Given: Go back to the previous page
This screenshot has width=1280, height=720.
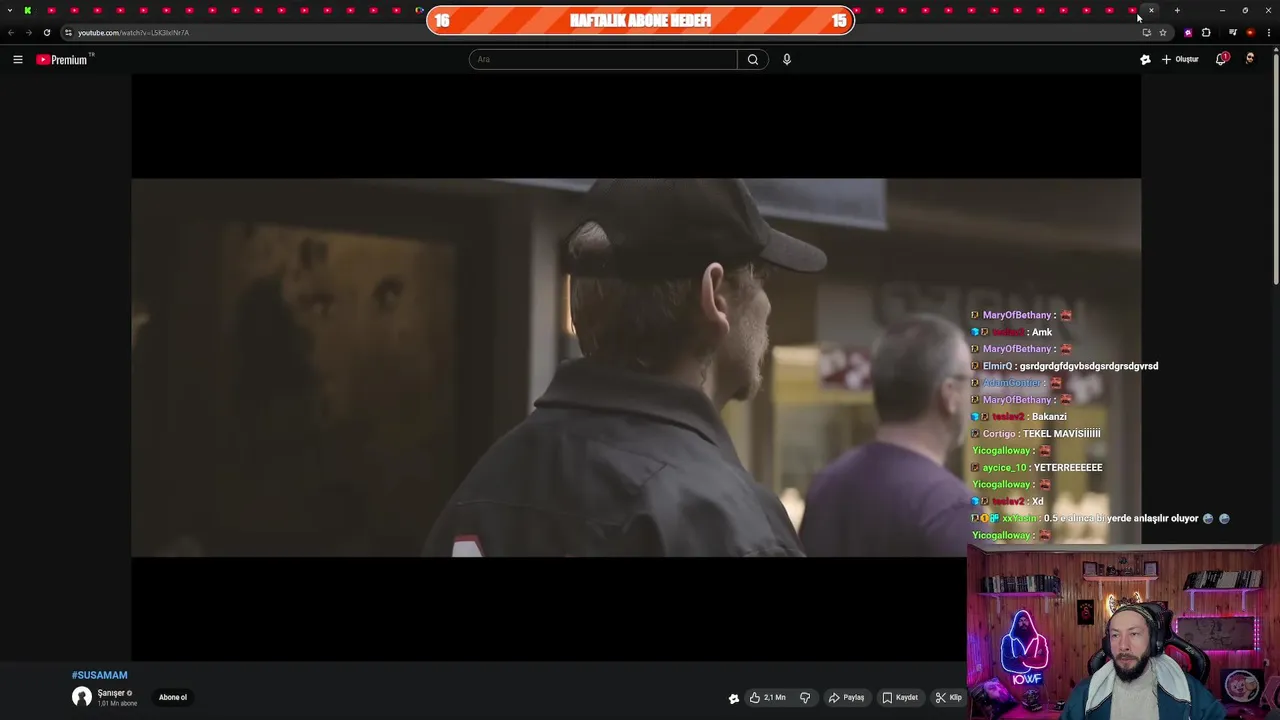Looking at the screenshot, I should click(11, 32).
